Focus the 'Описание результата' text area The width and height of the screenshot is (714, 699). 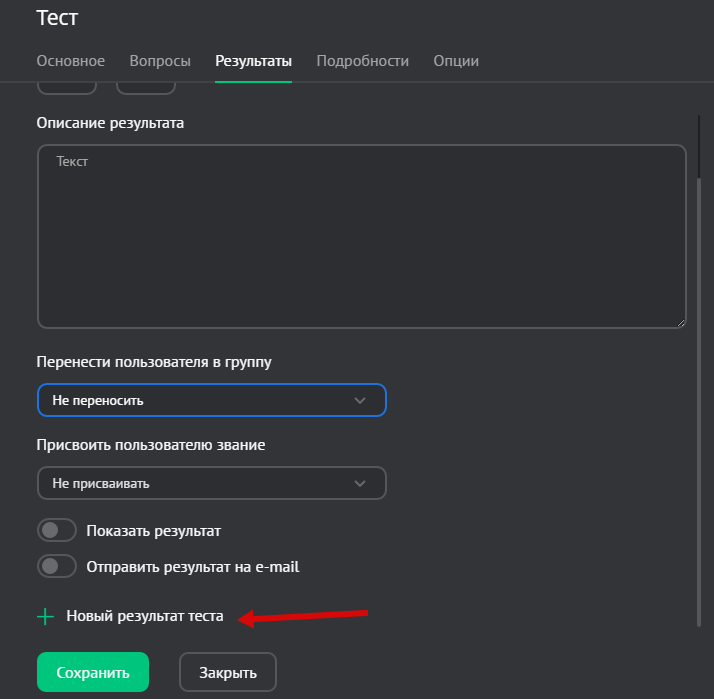361,237
